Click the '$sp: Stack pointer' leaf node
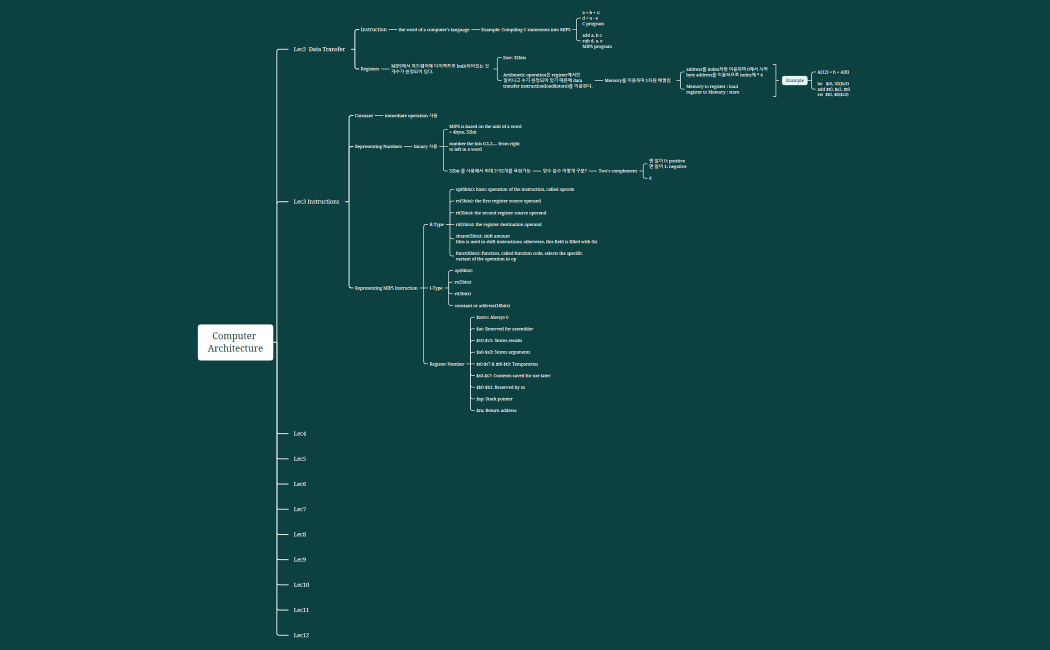Screen dimensions: 1050x650 pyautogui.click(x=494, y=398)
